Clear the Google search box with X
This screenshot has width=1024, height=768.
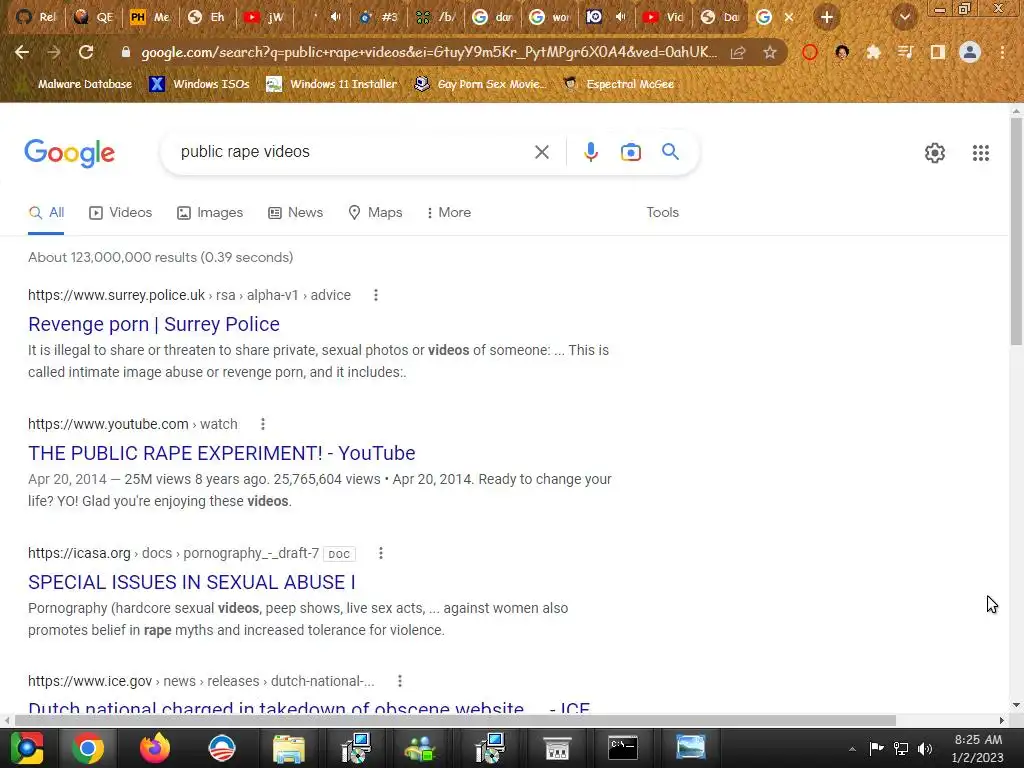tap(541, 152)
